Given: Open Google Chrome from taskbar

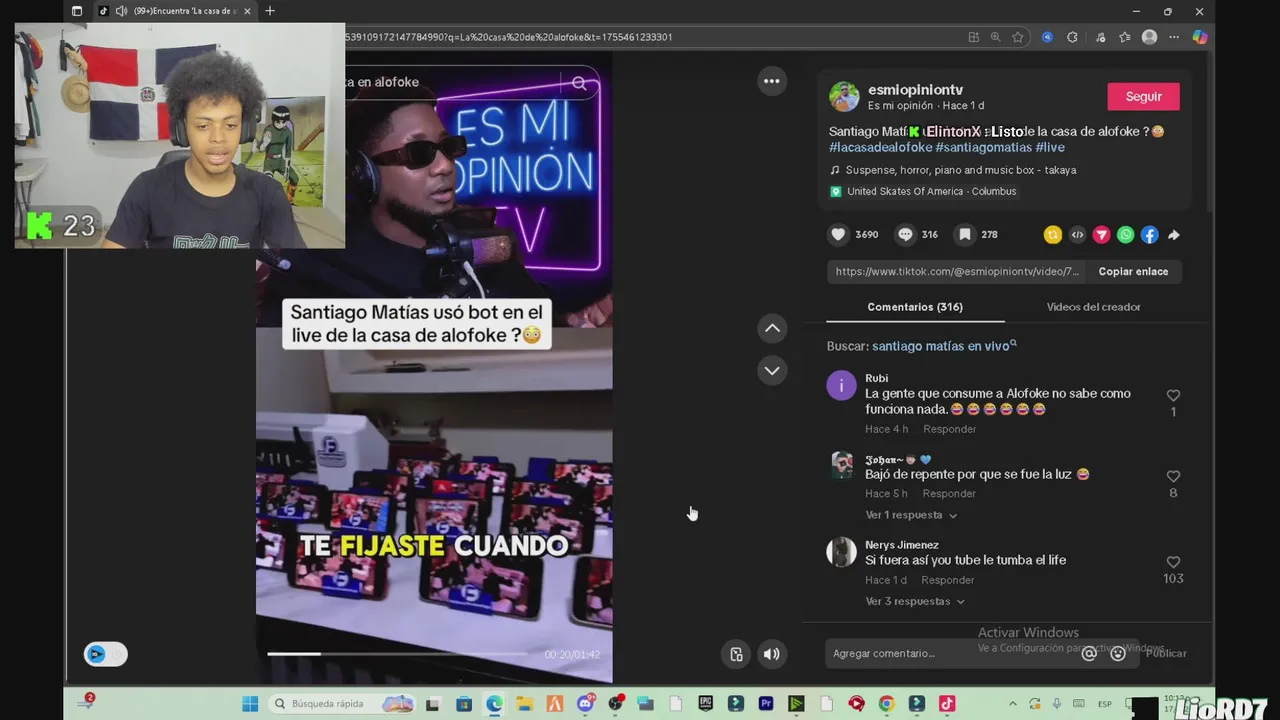Looking at the screenshot, I should point(886,704).
